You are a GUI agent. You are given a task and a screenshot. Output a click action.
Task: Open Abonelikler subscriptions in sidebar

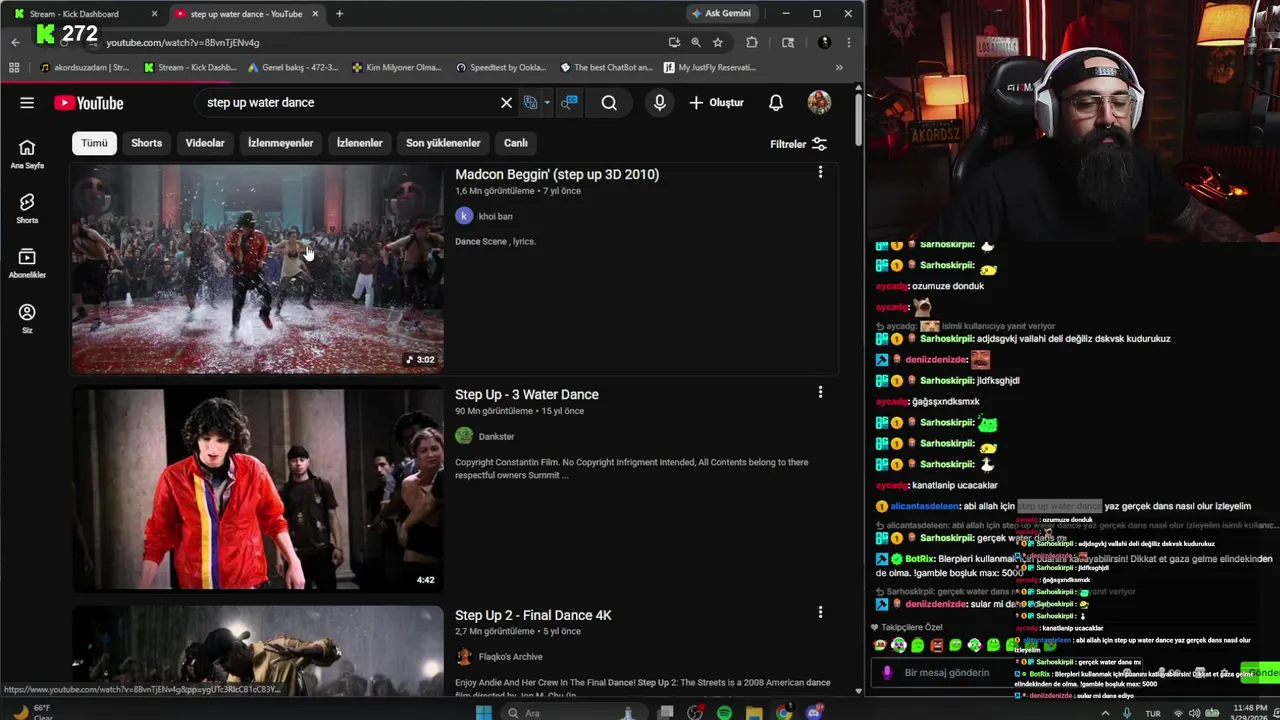(27, 264)
